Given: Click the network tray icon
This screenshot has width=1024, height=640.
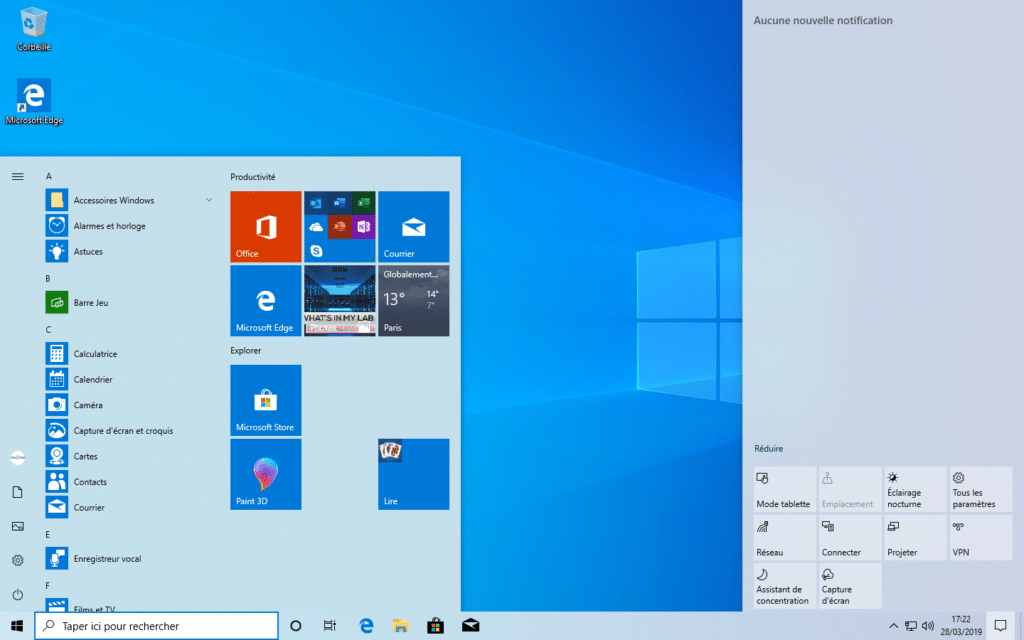Looking at the screenshot, I should pyautogui.click(x=910, y=626).
